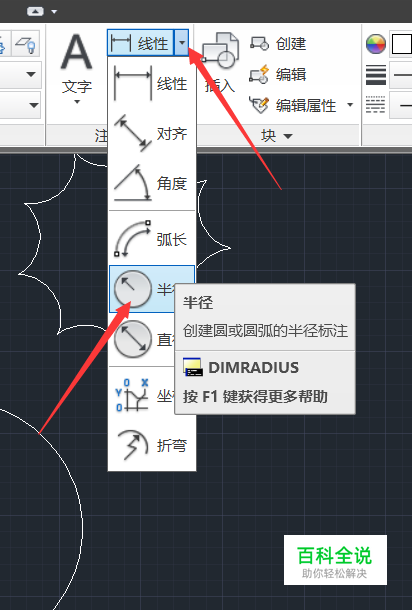Viewport: 412px width, 610px height.
Task: Click the Edit block (编辑) button
Action: point(278,74)
